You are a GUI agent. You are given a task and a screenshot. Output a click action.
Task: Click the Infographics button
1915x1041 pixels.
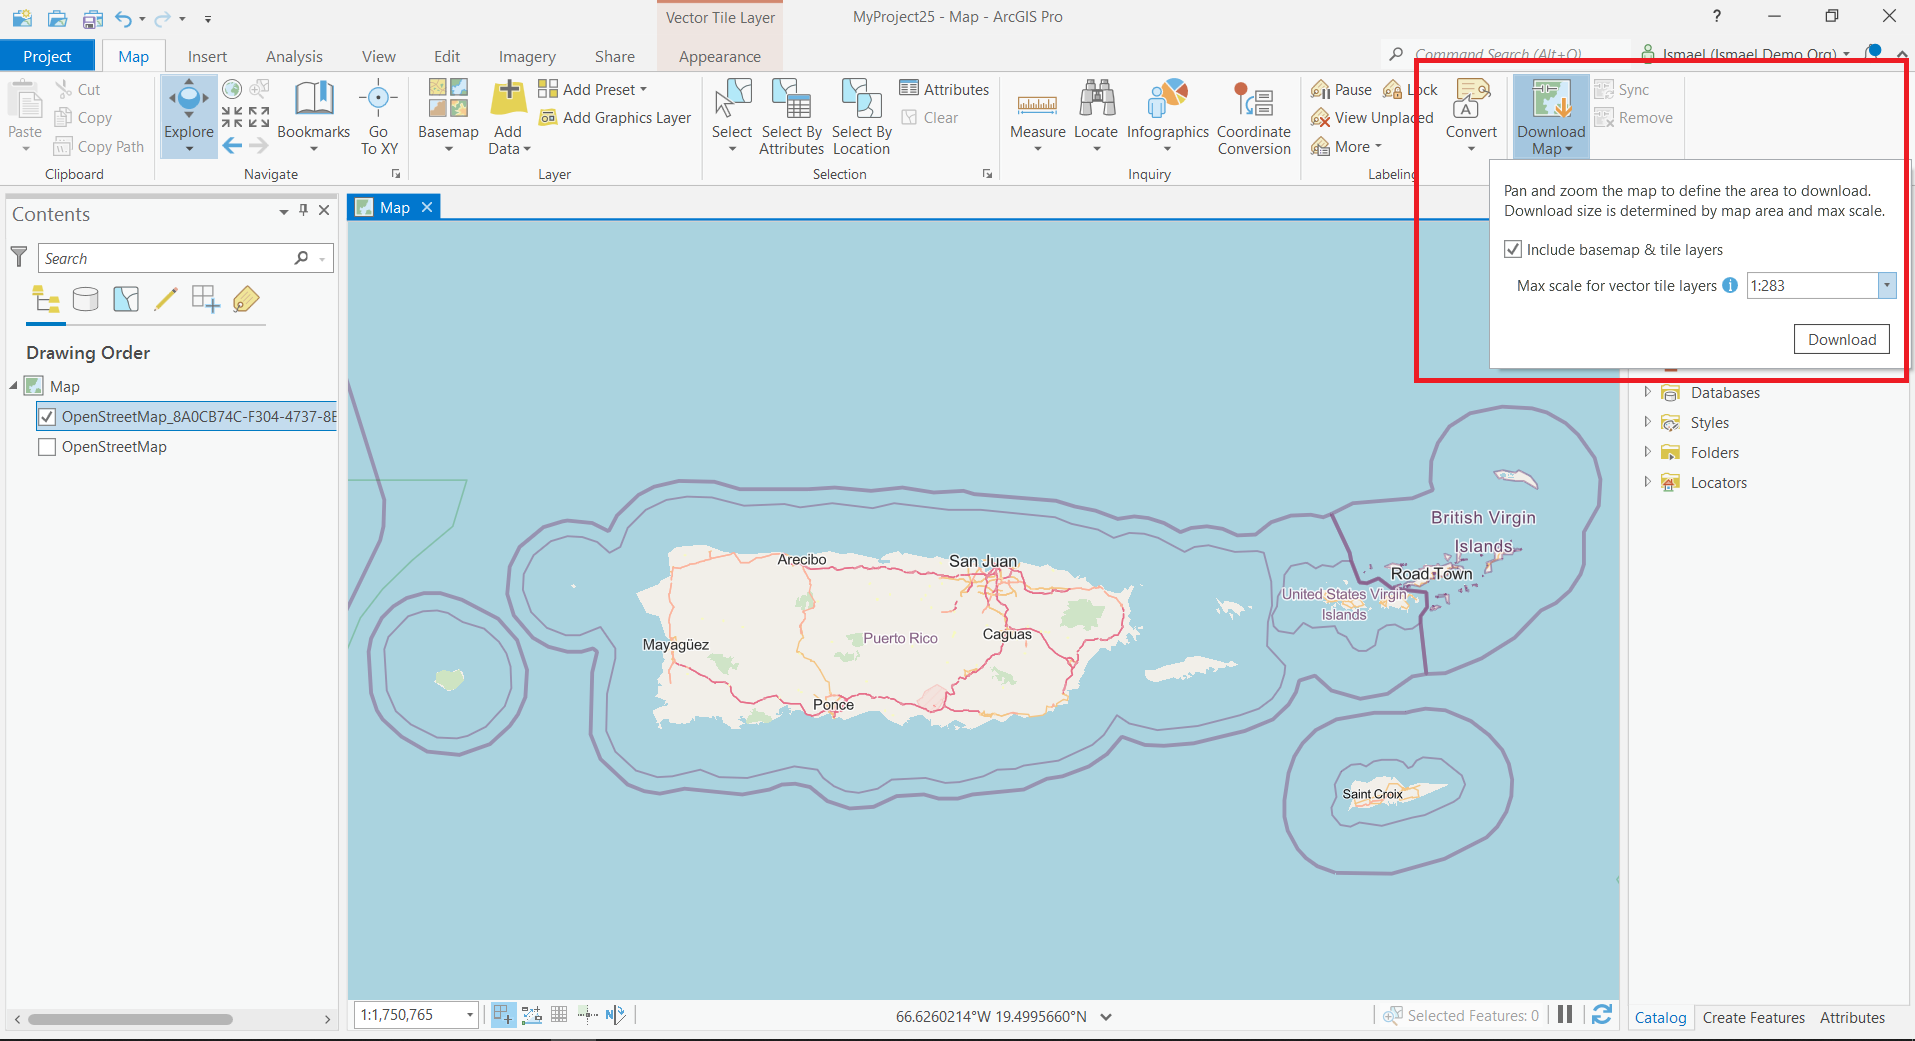point(1168,117)
